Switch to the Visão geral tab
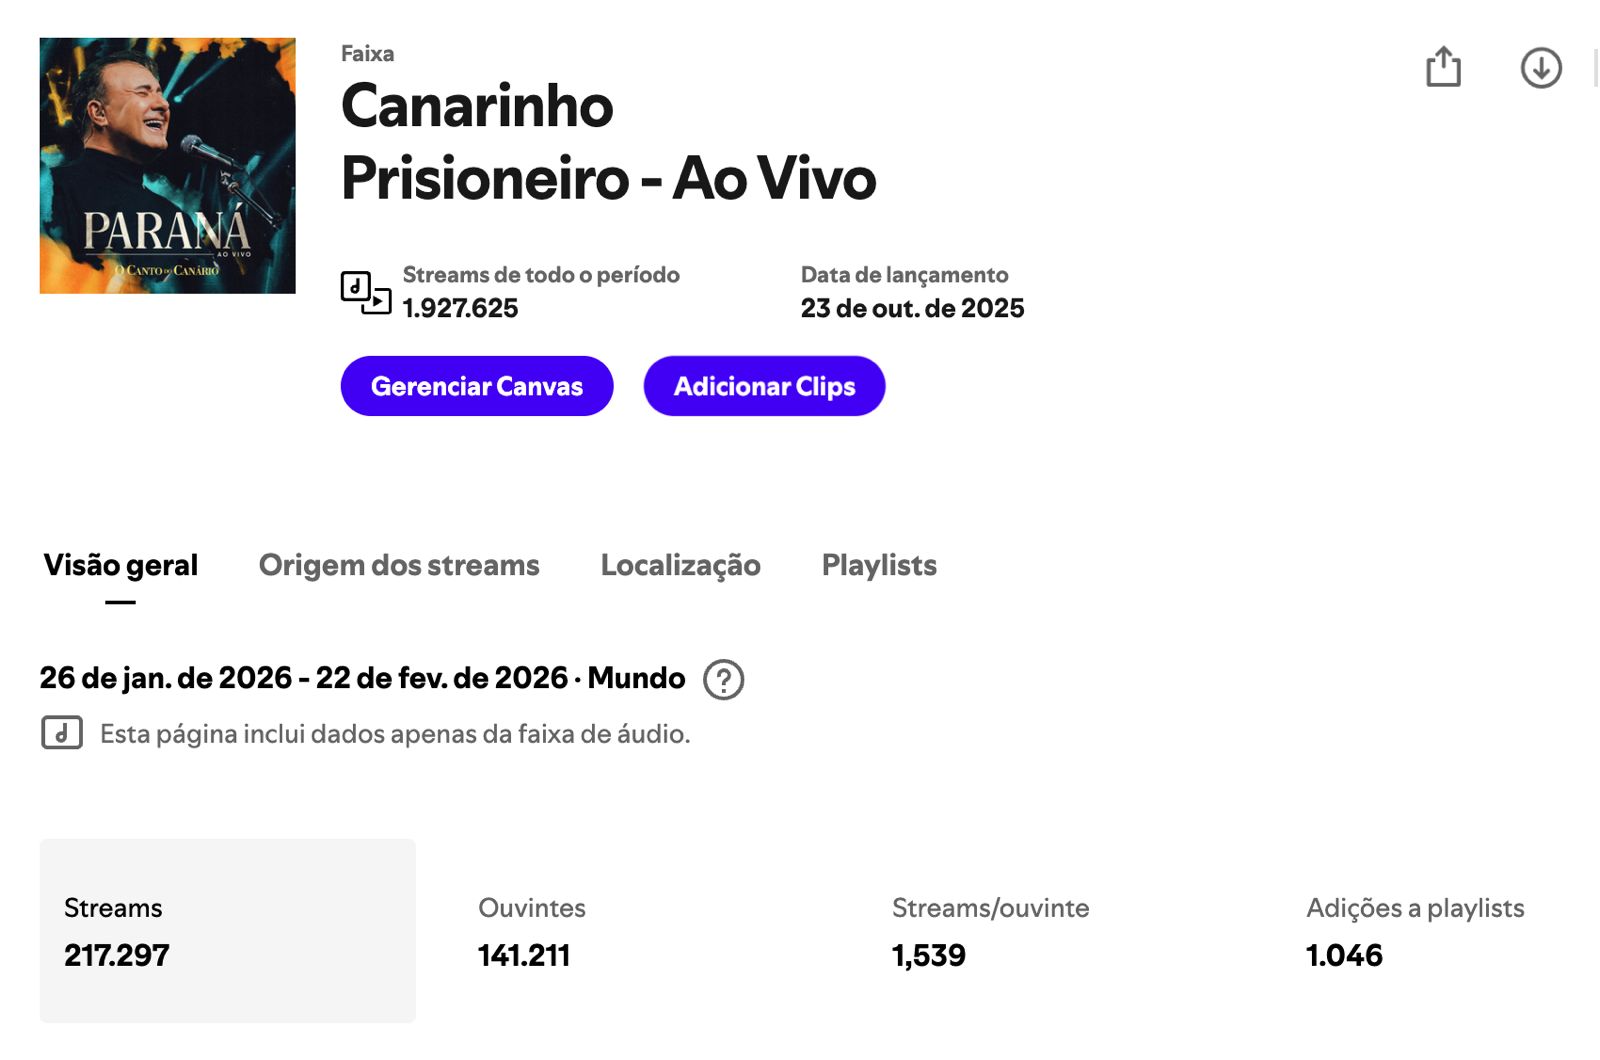The height and width of the screenshot is (1060, 1600). pos(121,566)
